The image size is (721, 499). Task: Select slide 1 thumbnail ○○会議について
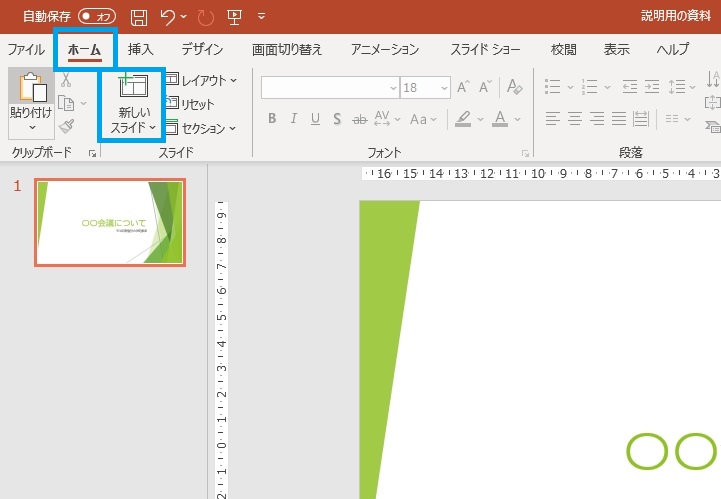110,223
